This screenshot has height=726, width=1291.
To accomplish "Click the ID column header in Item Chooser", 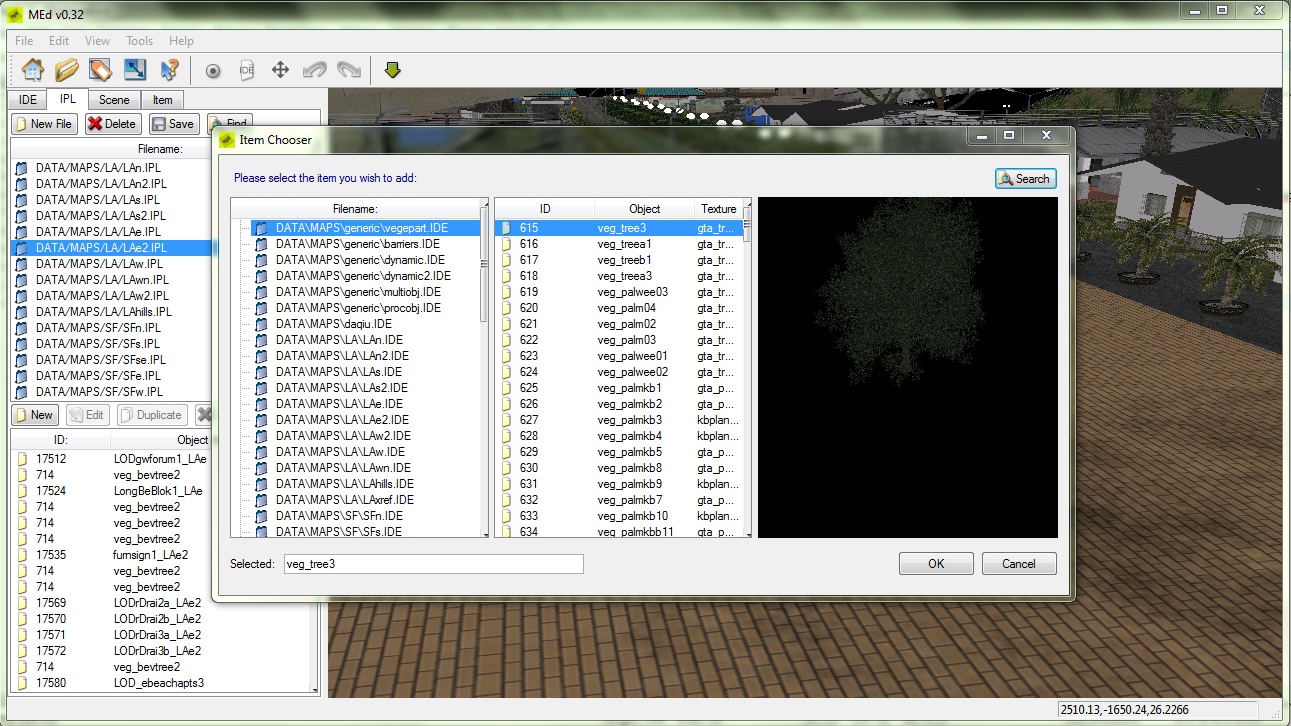I will pyautogui.click(x=545, y=209).
